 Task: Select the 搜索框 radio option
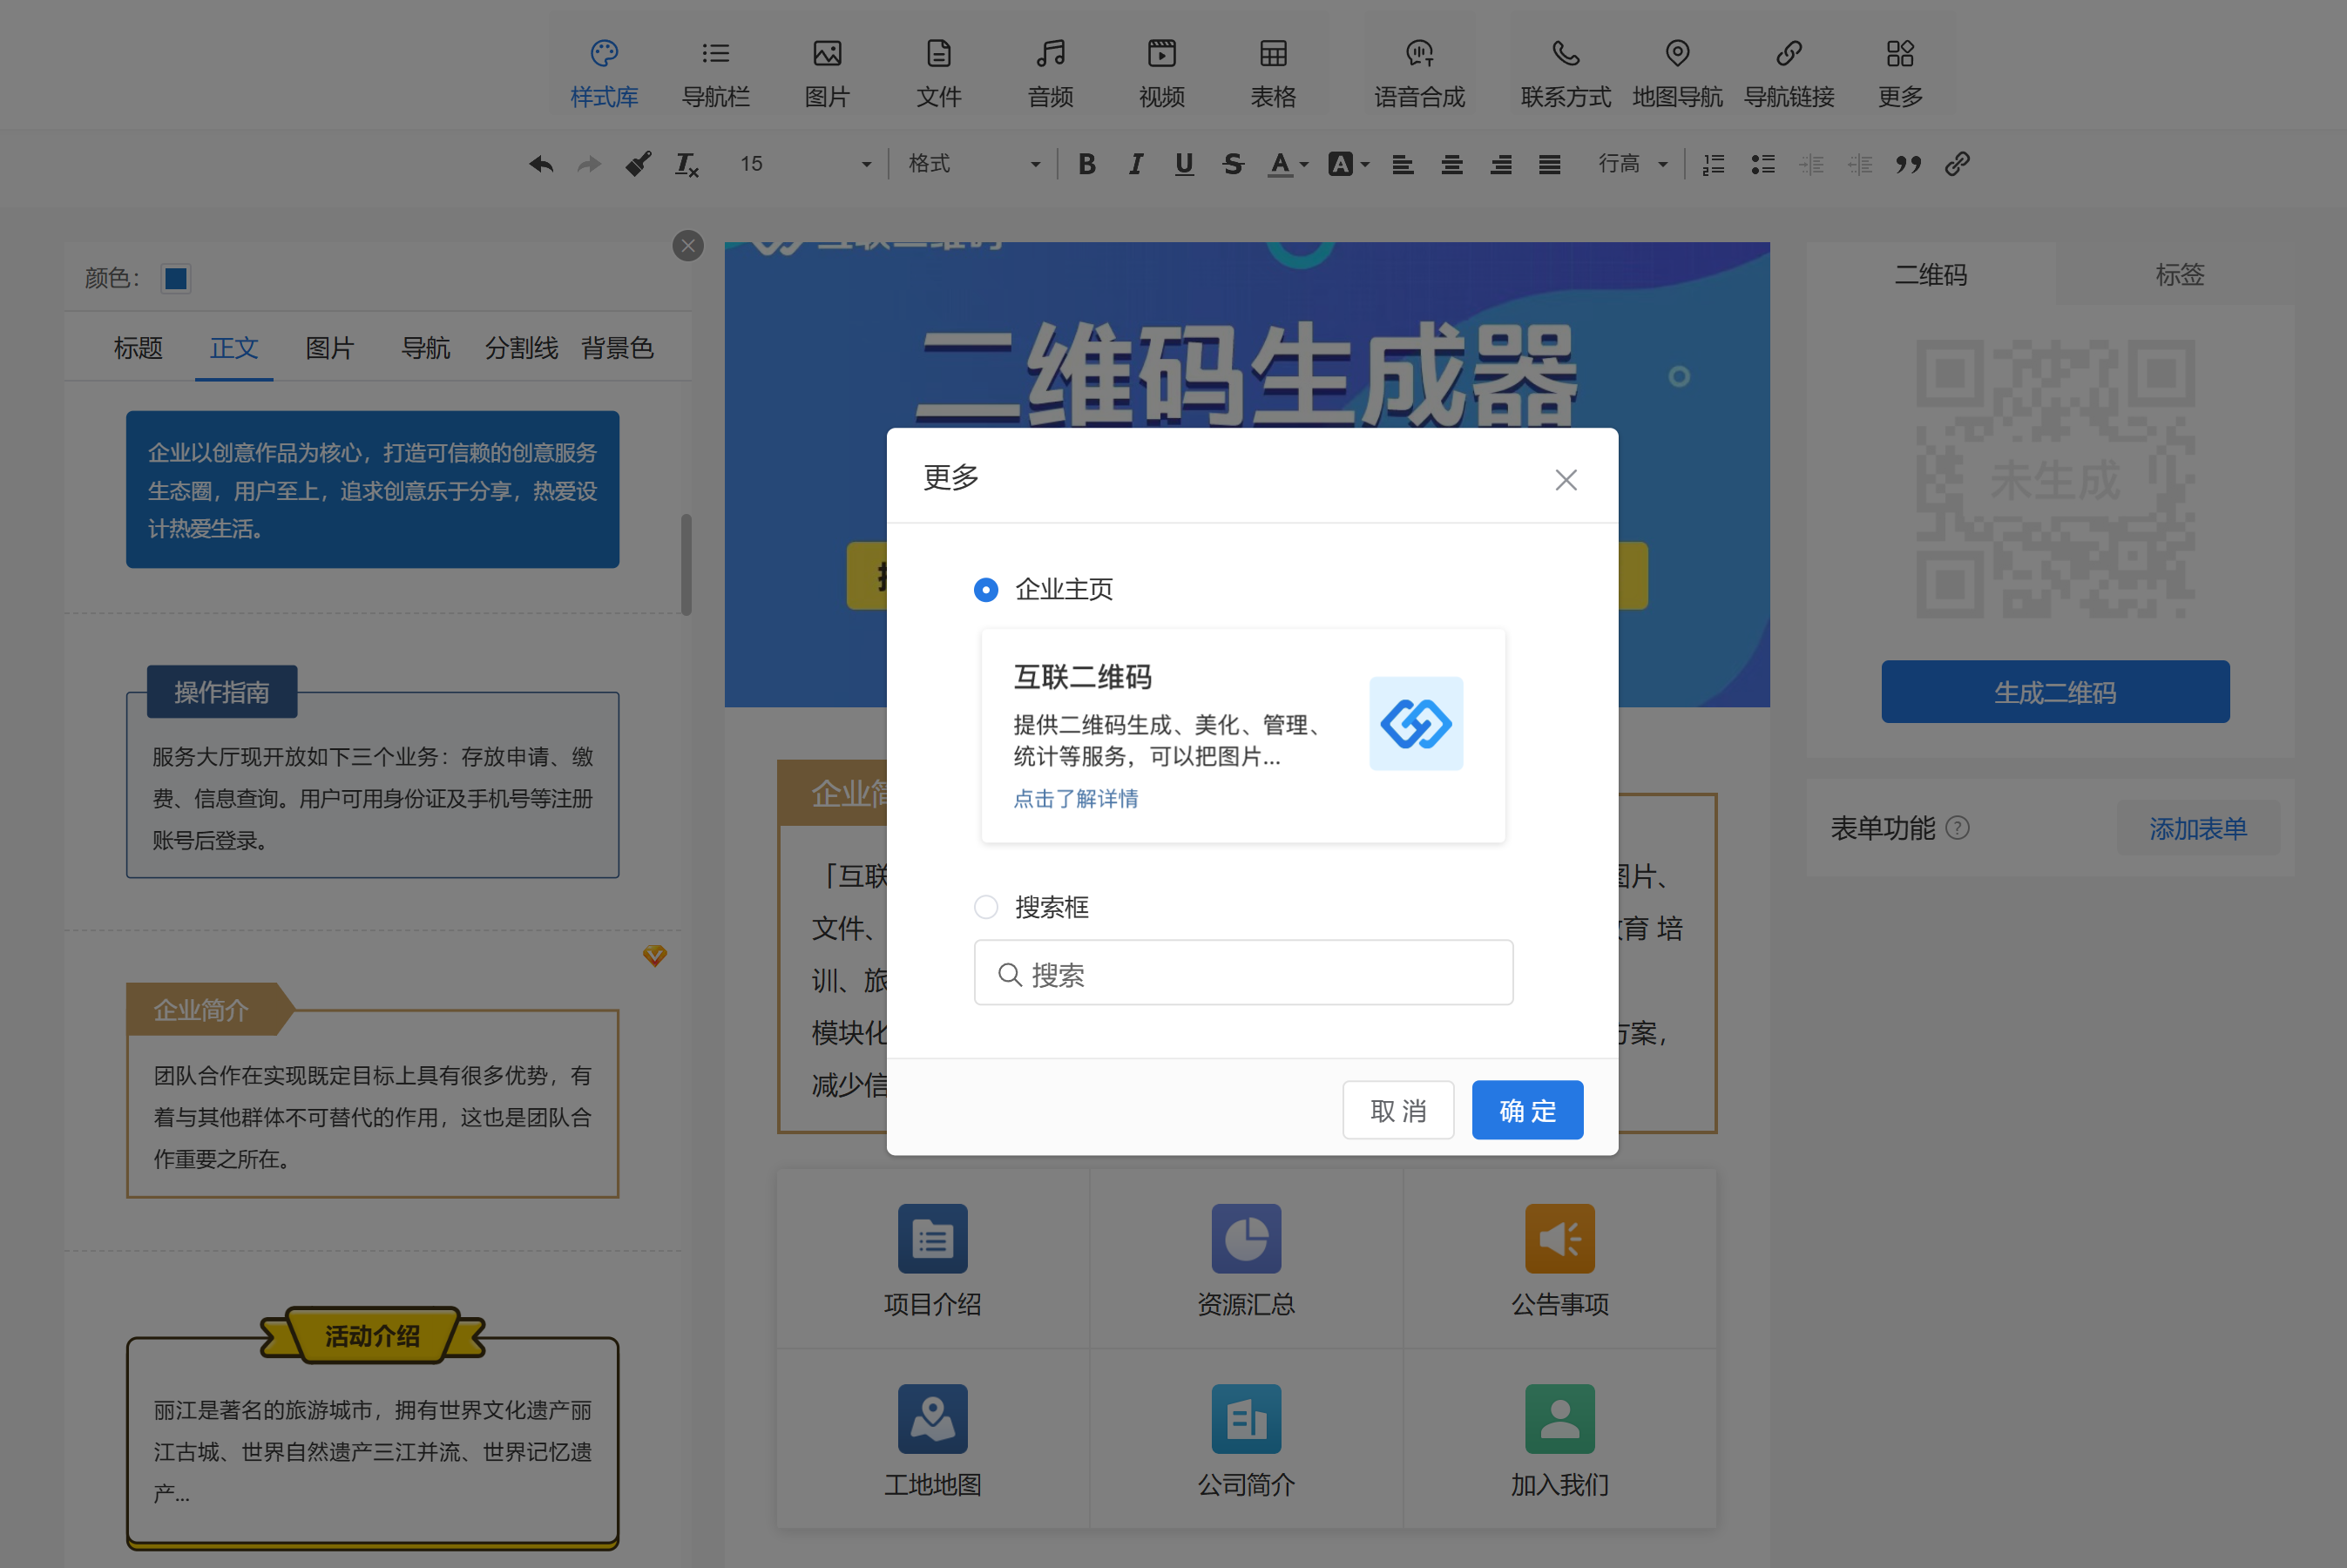pos(986,907)
